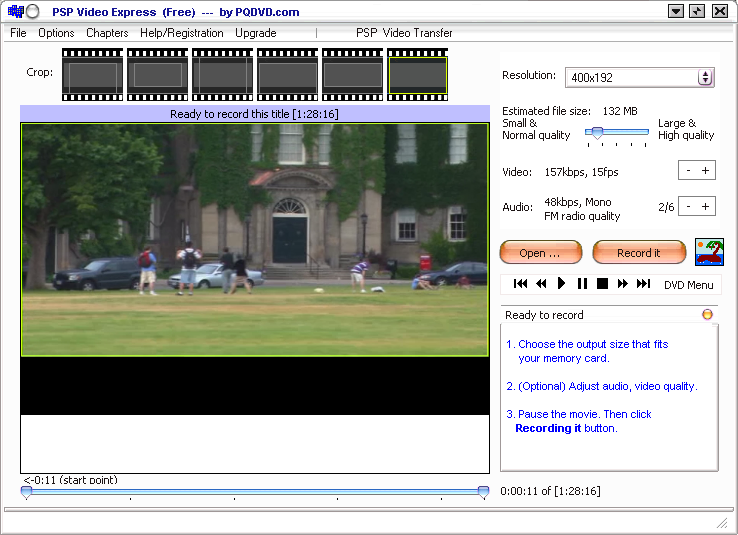Increase audio quality with plus button
The height and width of the screenshot is (535, 738).
coord(706,206)
